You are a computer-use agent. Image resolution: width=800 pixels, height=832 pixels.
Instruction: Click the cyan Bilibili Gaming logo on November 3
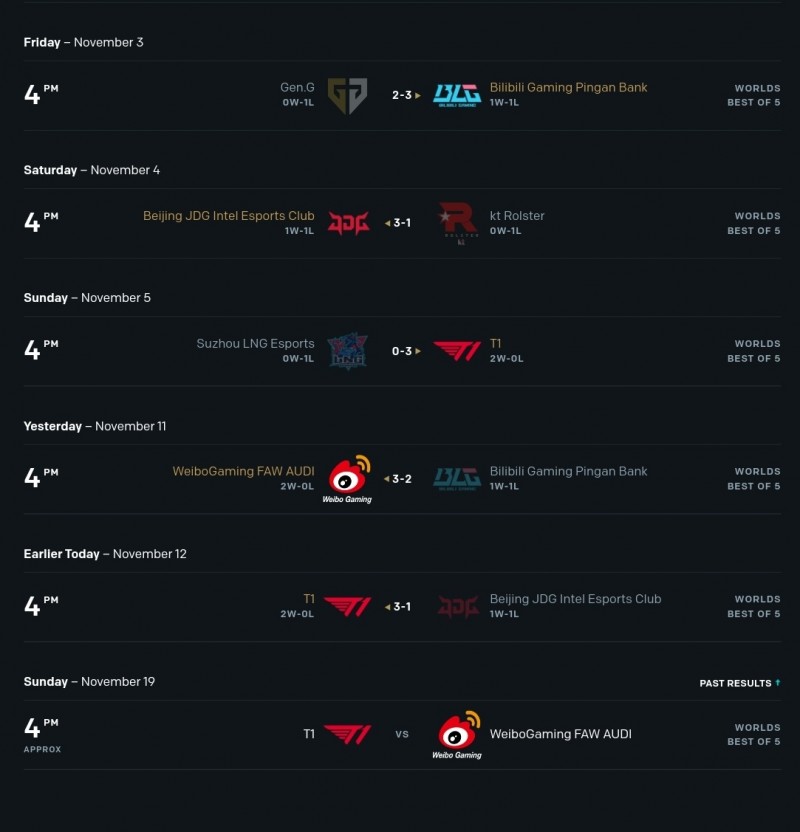tap(457, 95)
